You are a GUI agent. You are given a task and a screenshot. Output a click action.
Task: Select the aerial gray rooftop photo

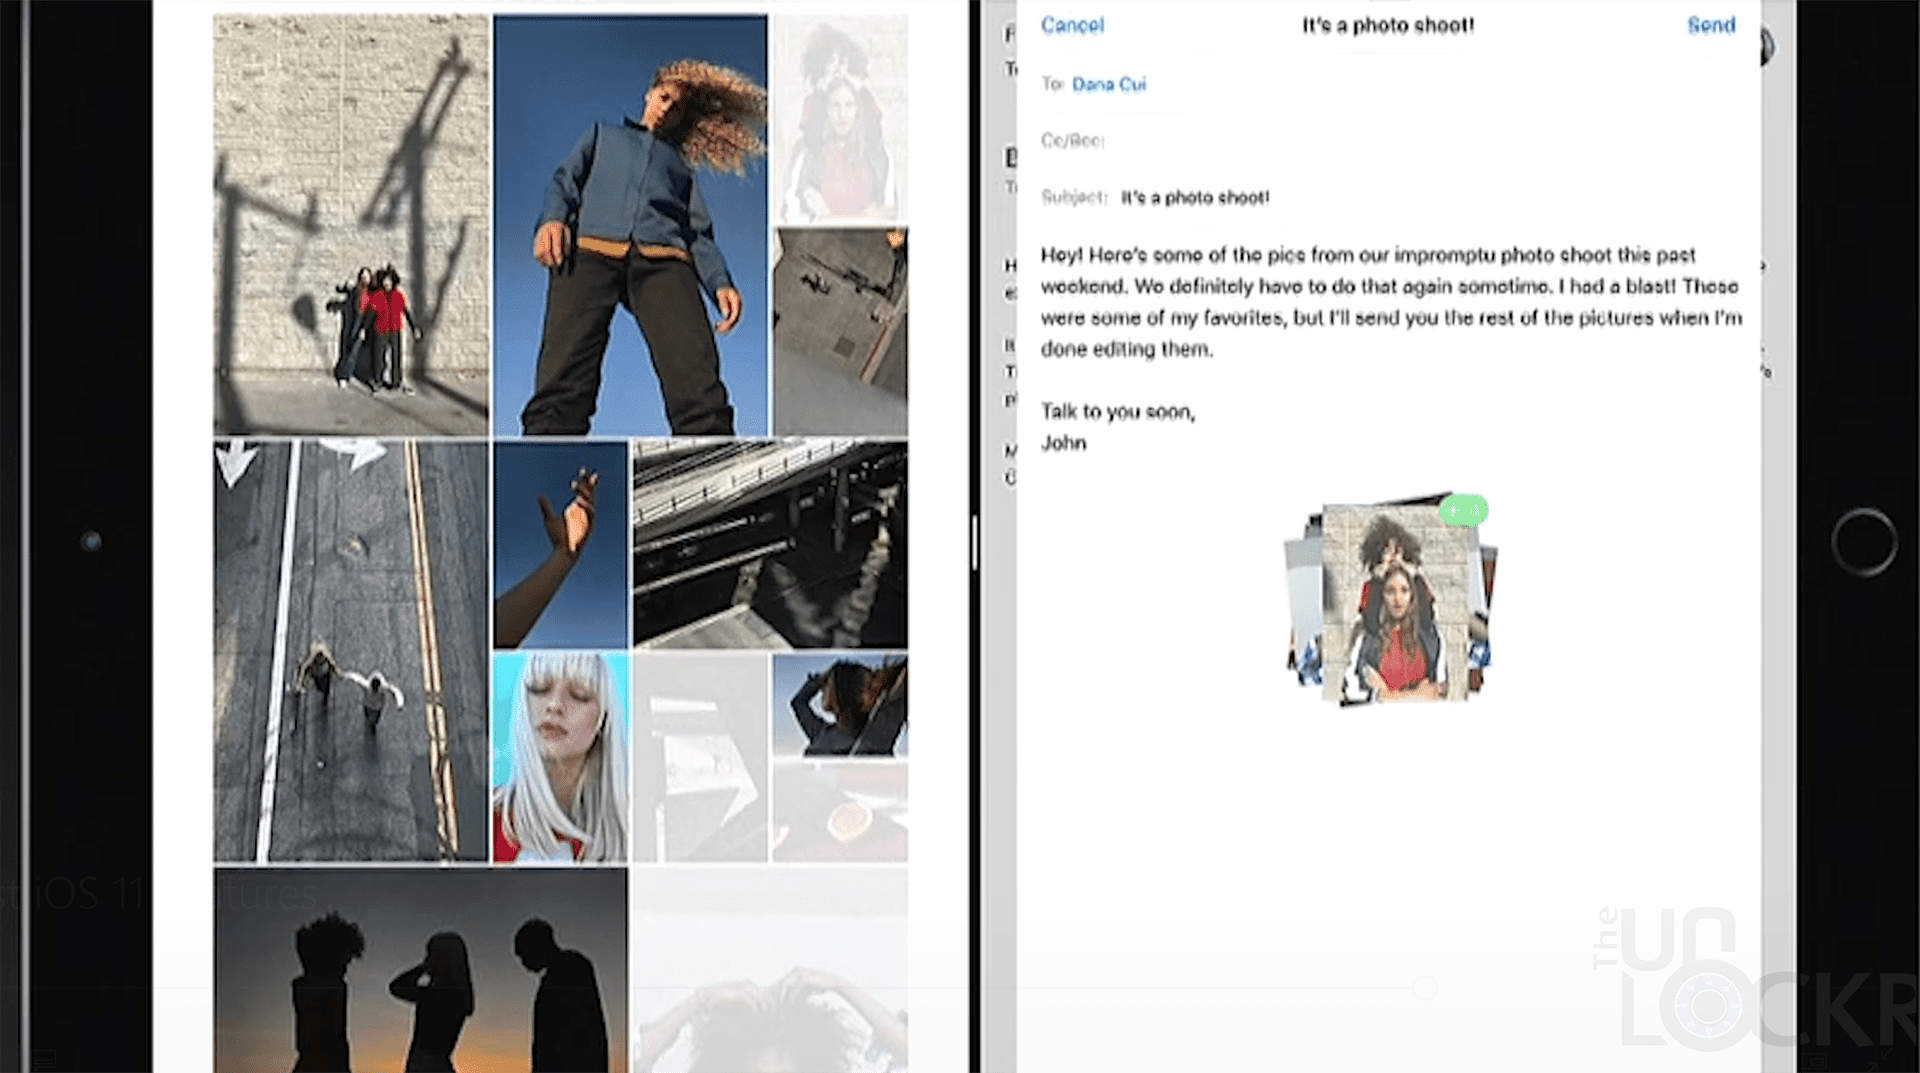[x=840, y=332]
